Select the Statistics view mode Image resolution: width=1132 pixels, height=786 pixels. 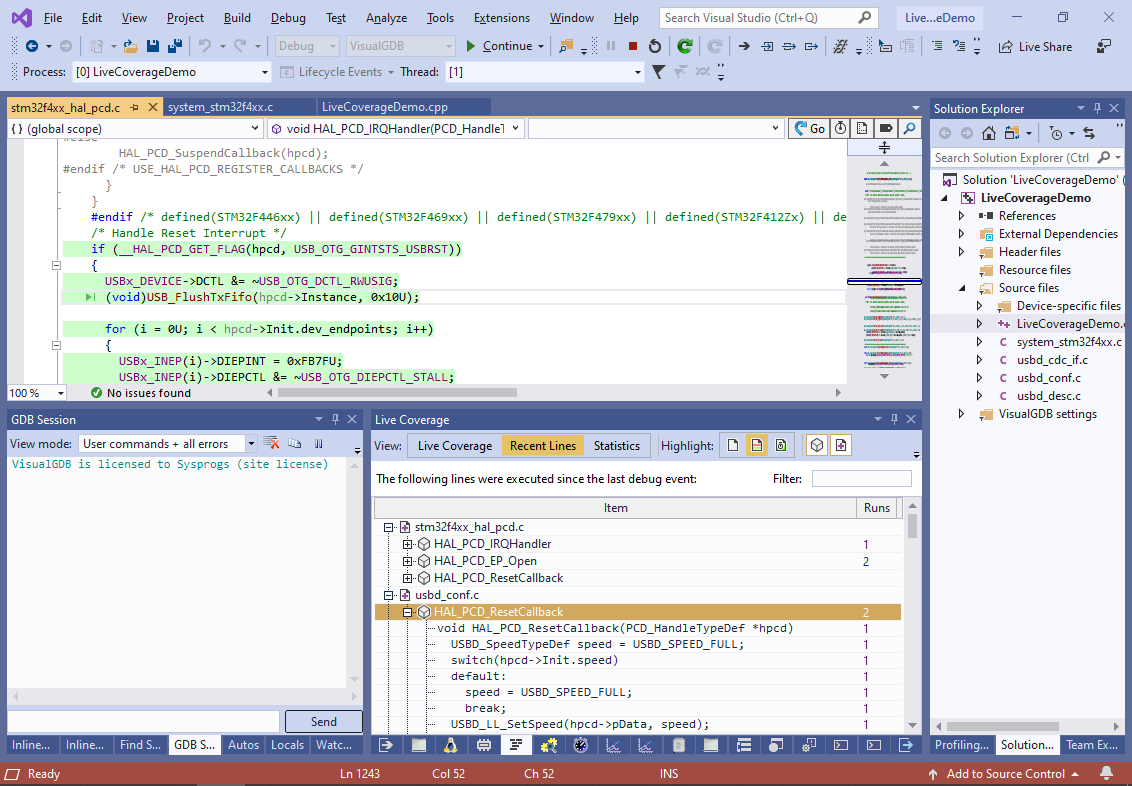617,445
